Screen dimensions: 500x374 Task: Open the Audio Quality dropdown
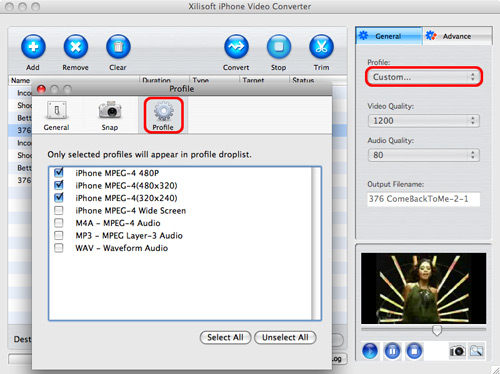click(424, 155)
